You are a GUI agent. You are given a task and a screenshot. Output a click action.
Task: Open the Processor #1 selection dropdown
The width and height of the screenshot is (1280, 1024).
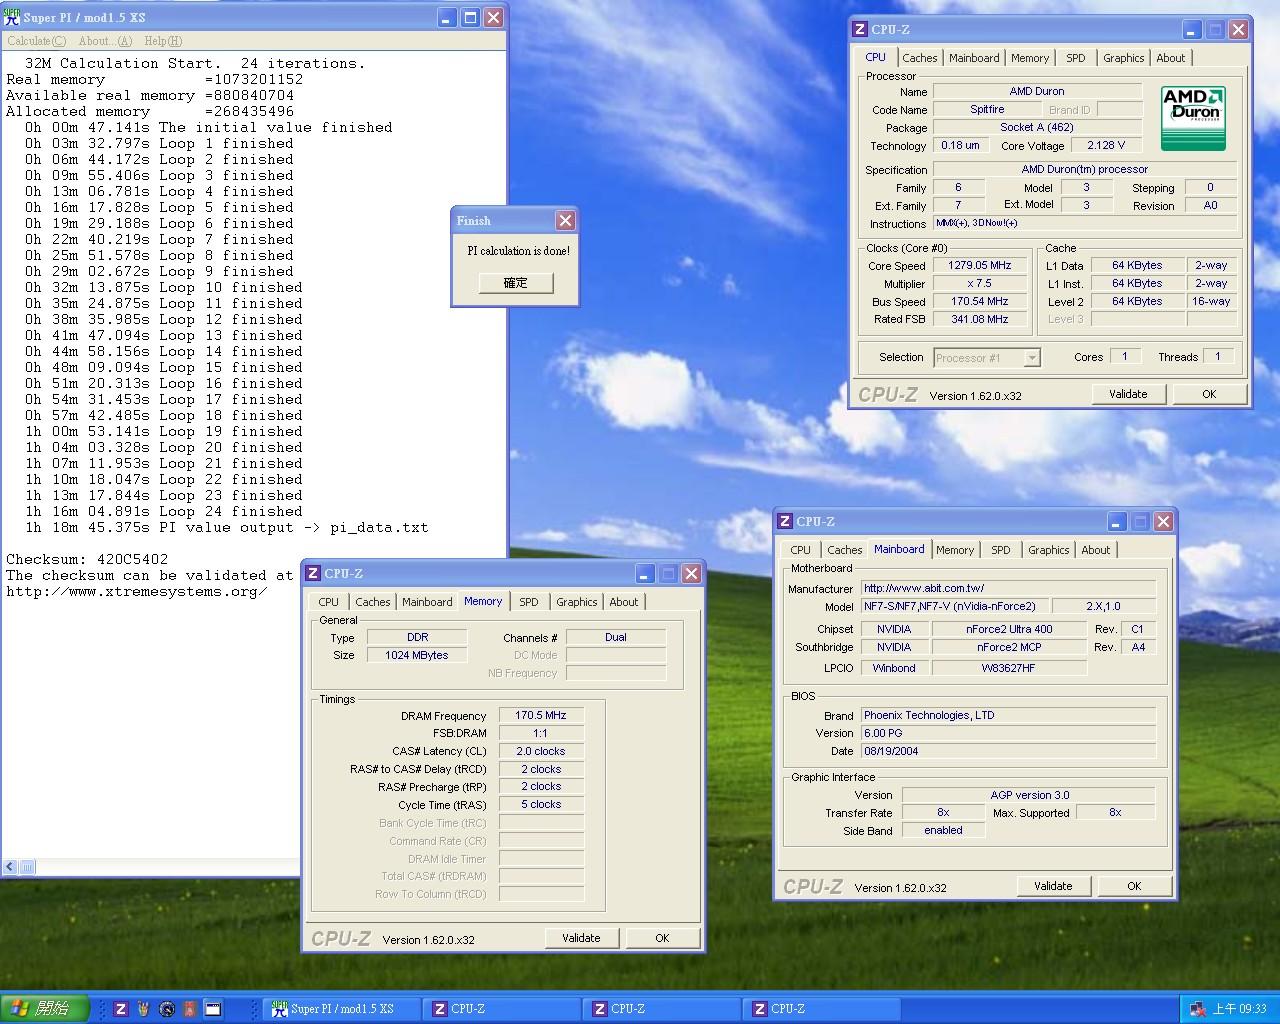[987, 357]
